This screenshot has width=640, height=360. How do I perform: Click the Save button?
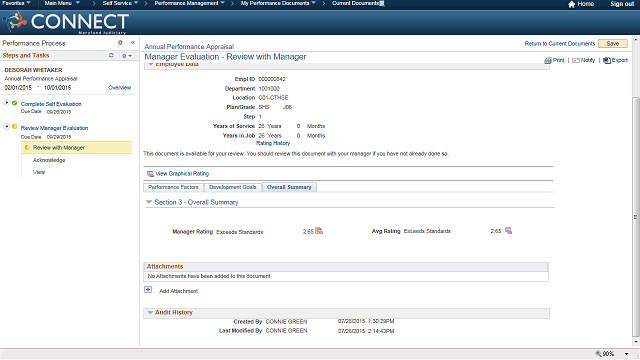pos(613,44)
